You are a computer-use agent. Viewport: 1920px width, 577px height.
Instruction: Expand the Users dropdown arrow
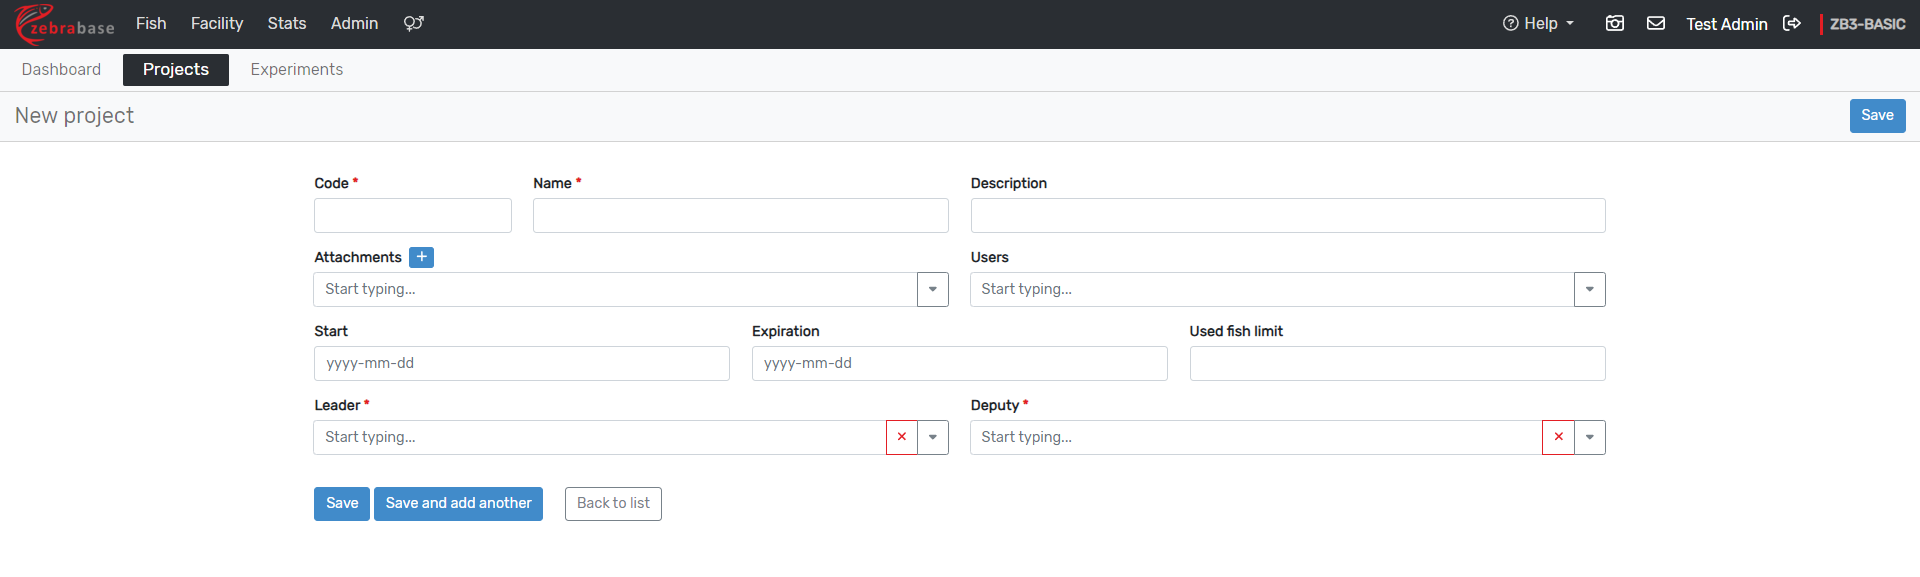coord(1589,289)
